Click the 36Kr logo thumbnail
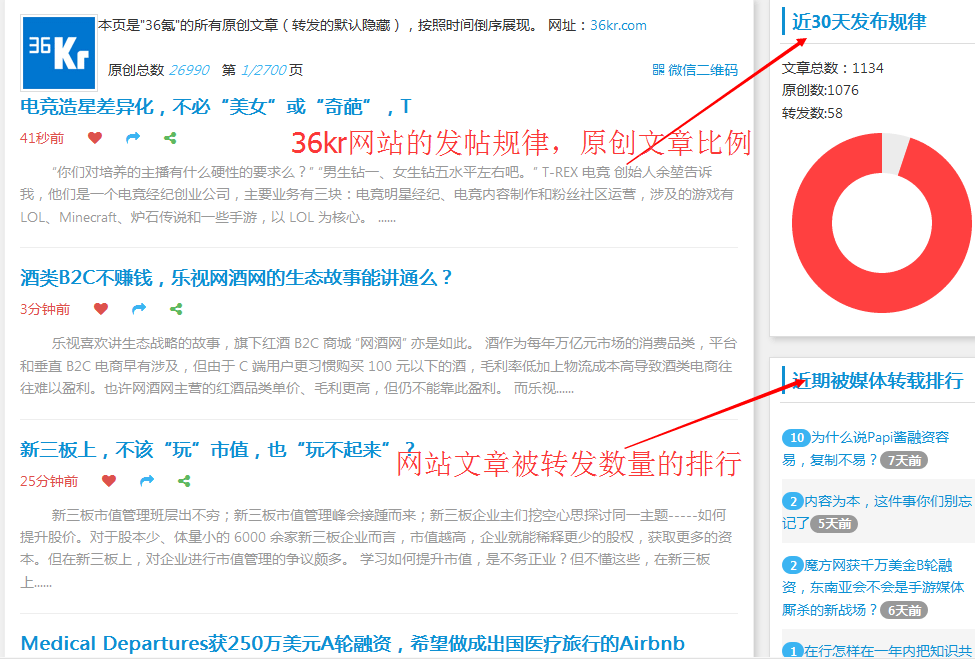The width and height of the screenshot is (975, 659). pyautogui.click(x=59, y=53)
